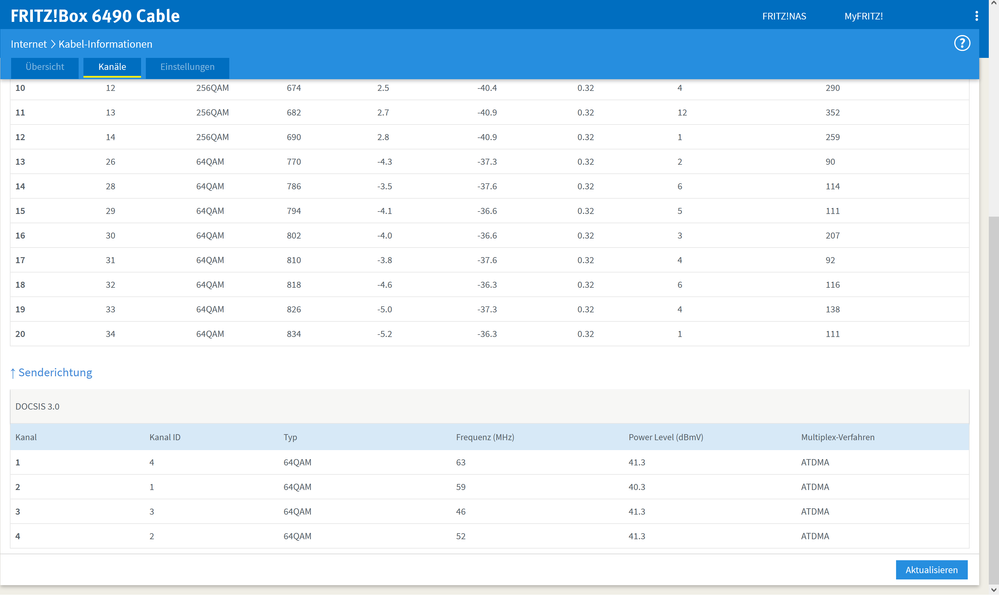Switch to the Einstellungen tab
Image resolution: width=999 pixels, height=595 pixels.
[187, 67]
